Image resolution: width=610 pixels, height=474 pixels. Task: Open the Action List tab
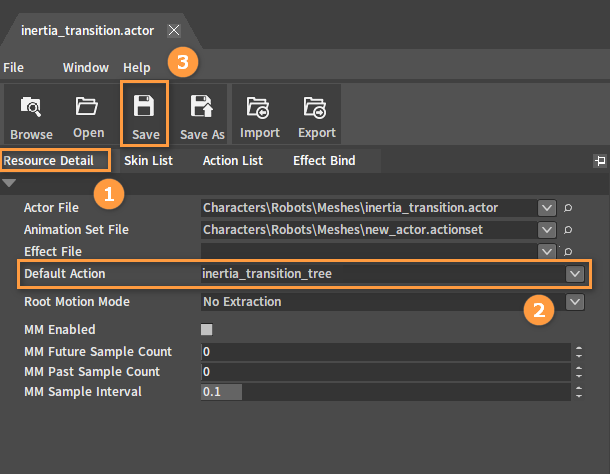pos(233,160)
